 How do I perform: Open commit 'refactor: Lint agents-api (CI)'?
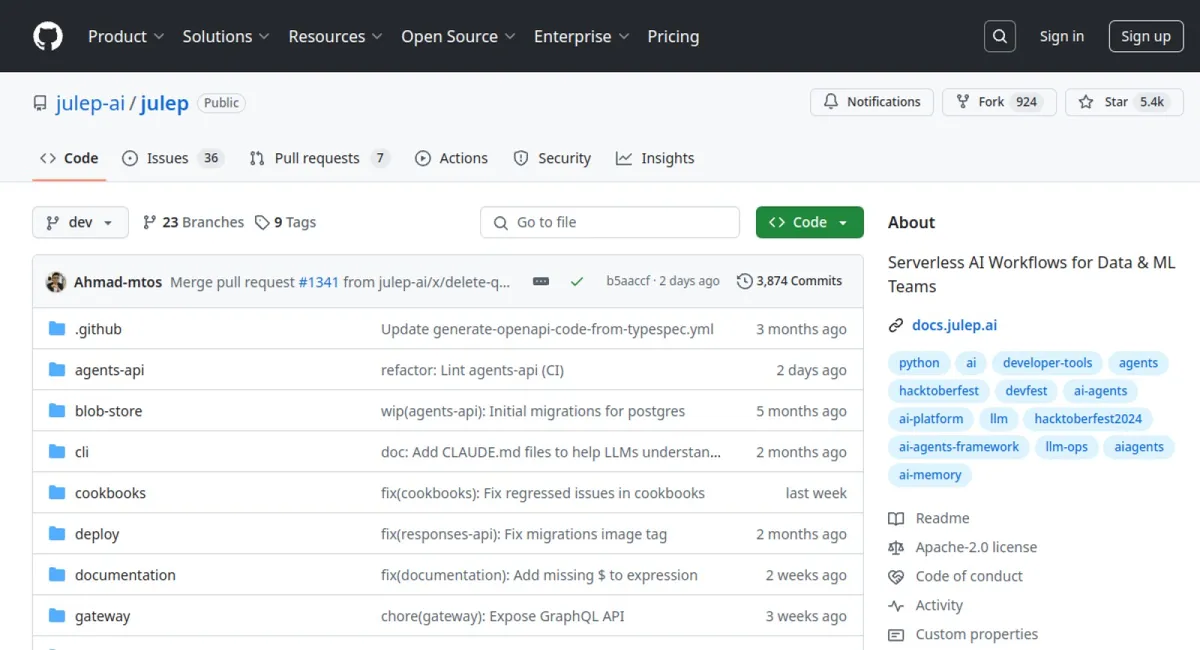[473, 370]
